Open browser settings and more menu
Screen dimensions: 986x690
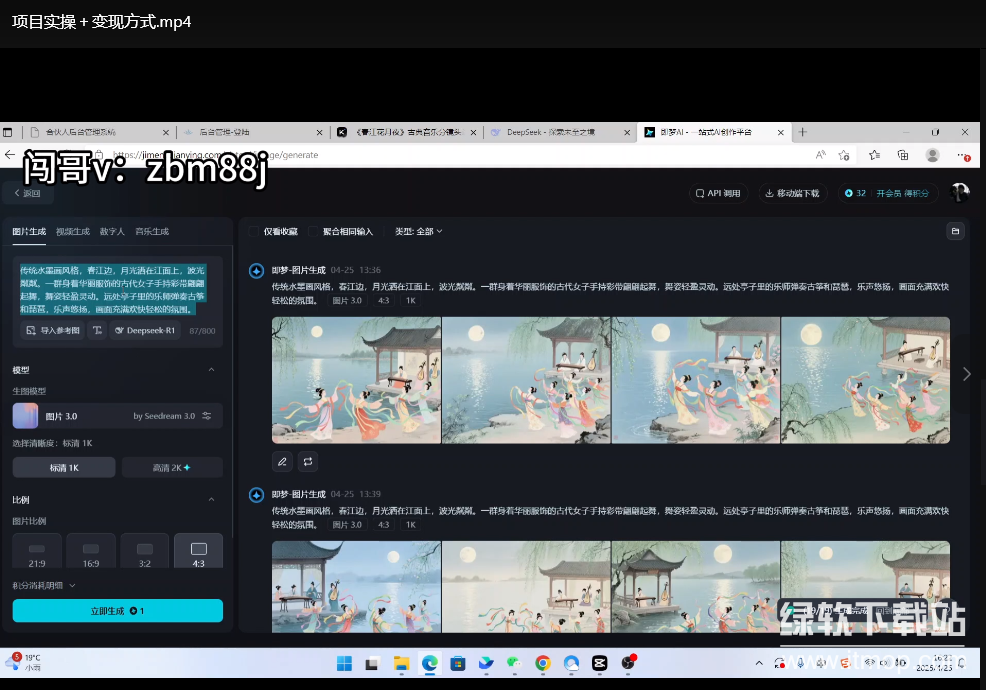point(963,155)
